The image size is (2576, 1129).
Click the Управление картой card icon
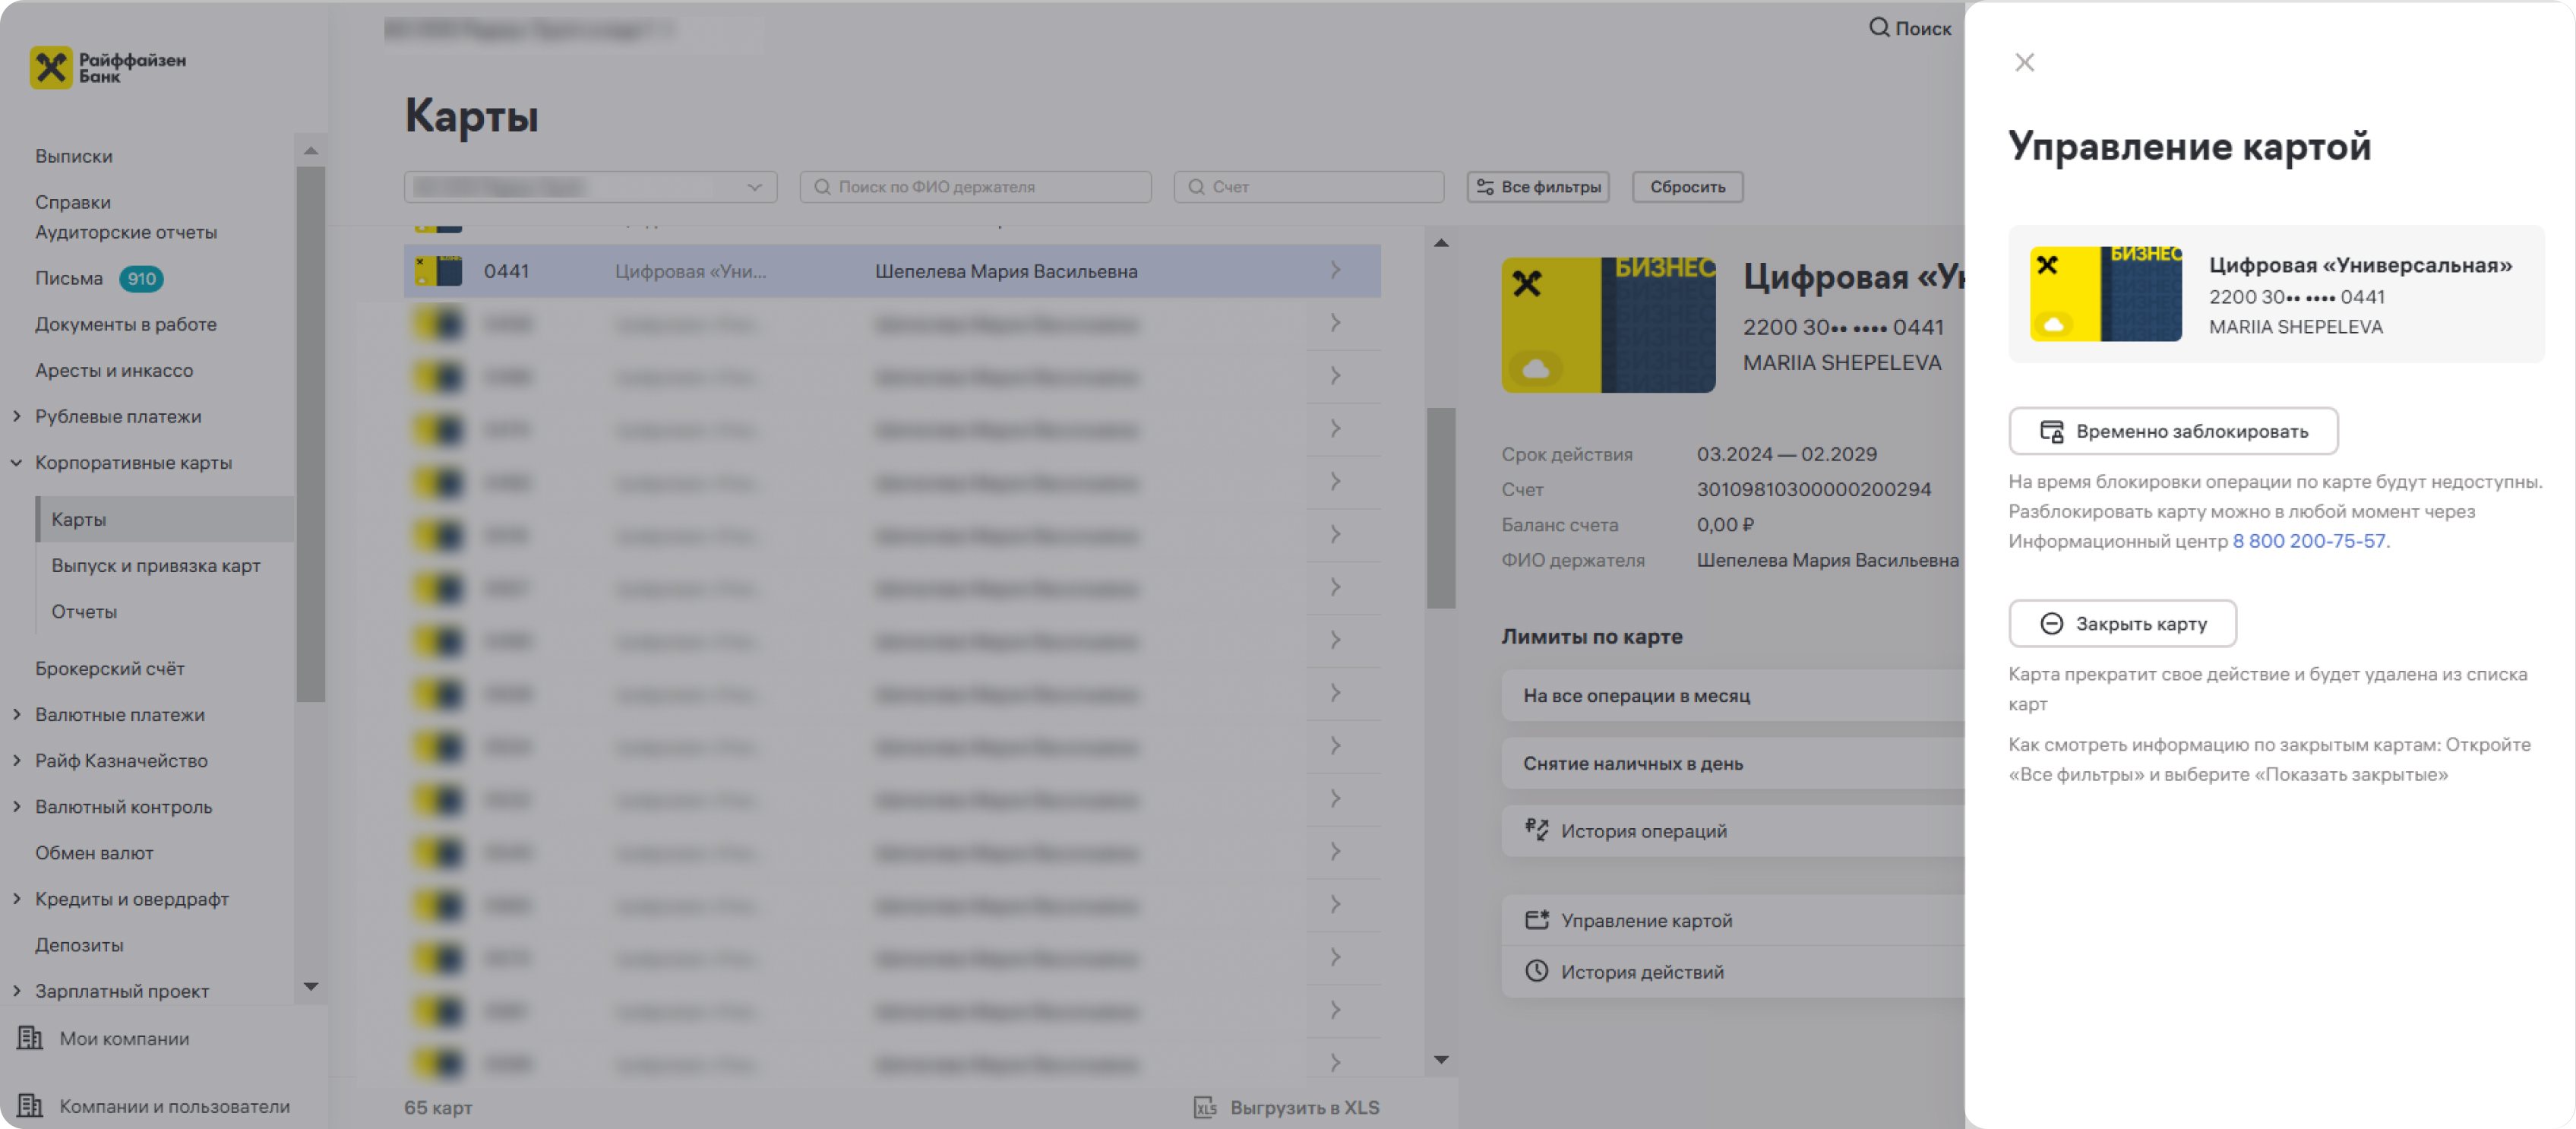click(x=1536, y=920)
